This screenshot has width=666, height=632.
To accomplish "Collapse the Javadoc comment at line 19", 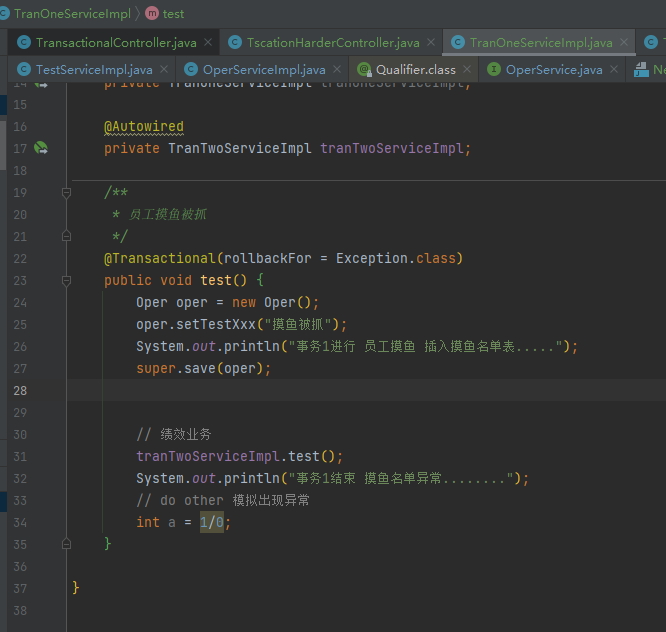I will pyautogui.click(x=66, y=193).
